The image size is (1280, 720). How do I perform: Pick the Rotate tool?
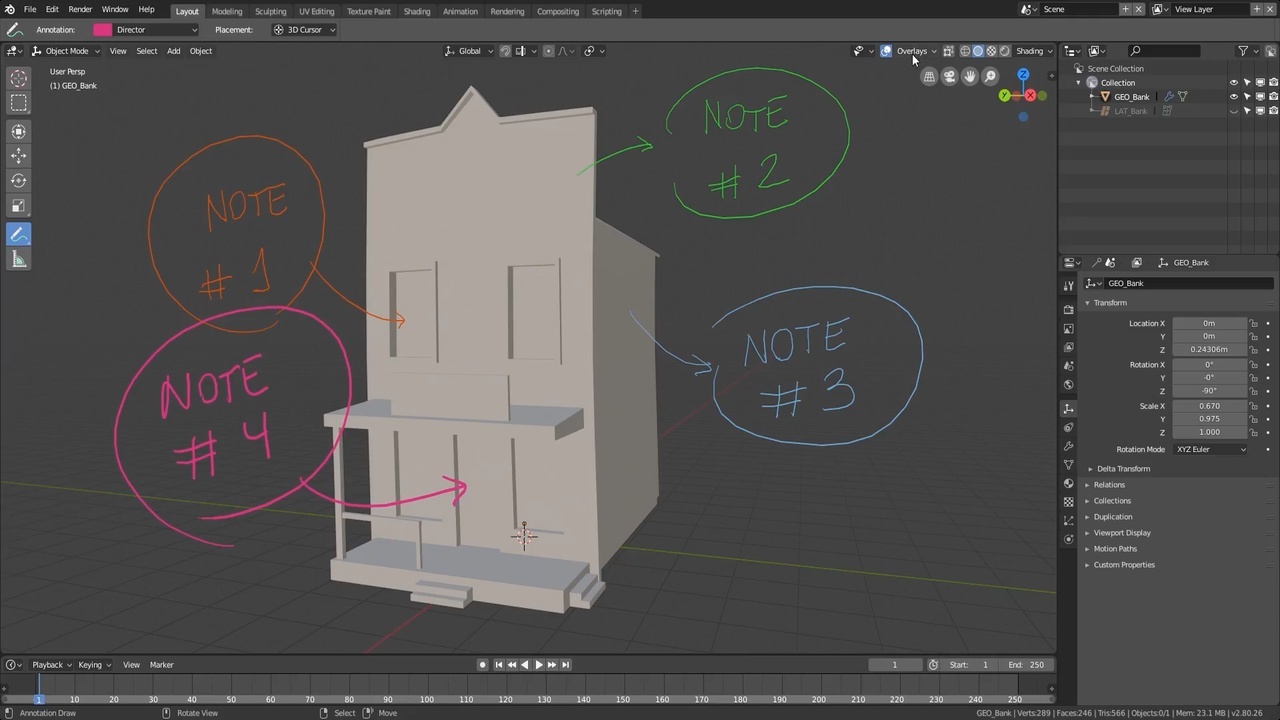pos(18,181)
